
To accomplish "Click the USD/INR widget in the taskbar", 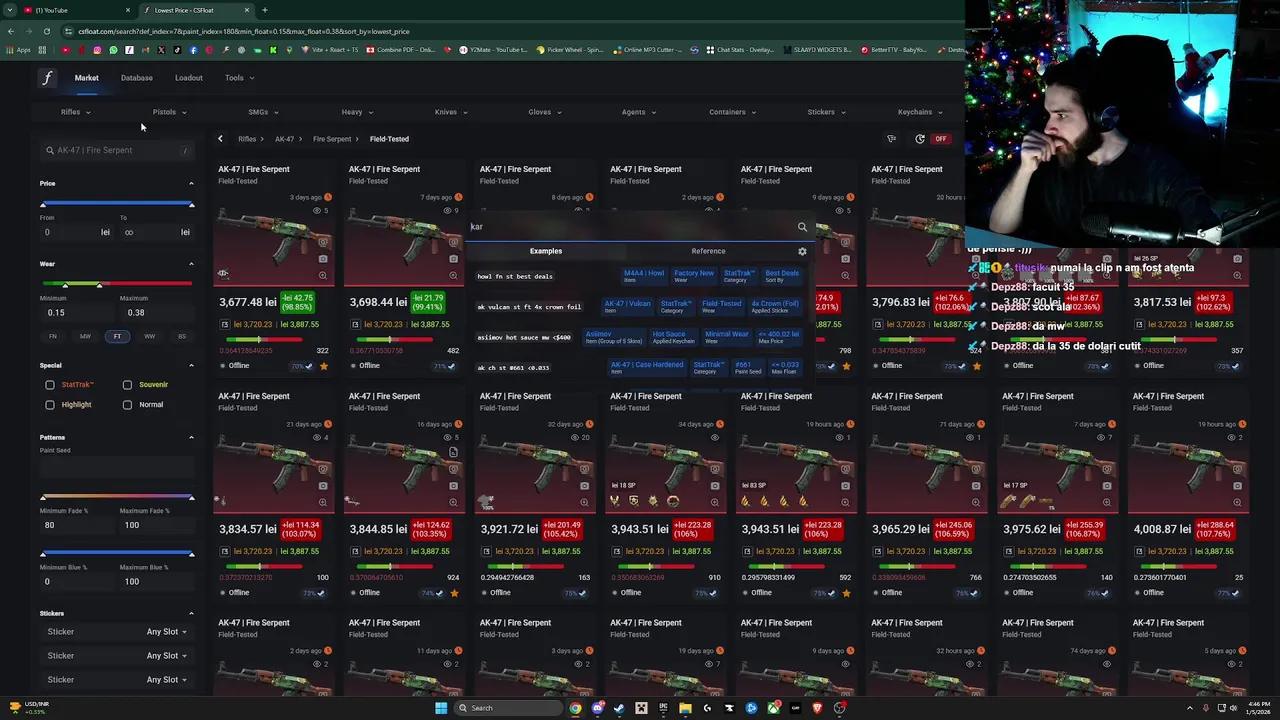I will click(x=28, y=708).
